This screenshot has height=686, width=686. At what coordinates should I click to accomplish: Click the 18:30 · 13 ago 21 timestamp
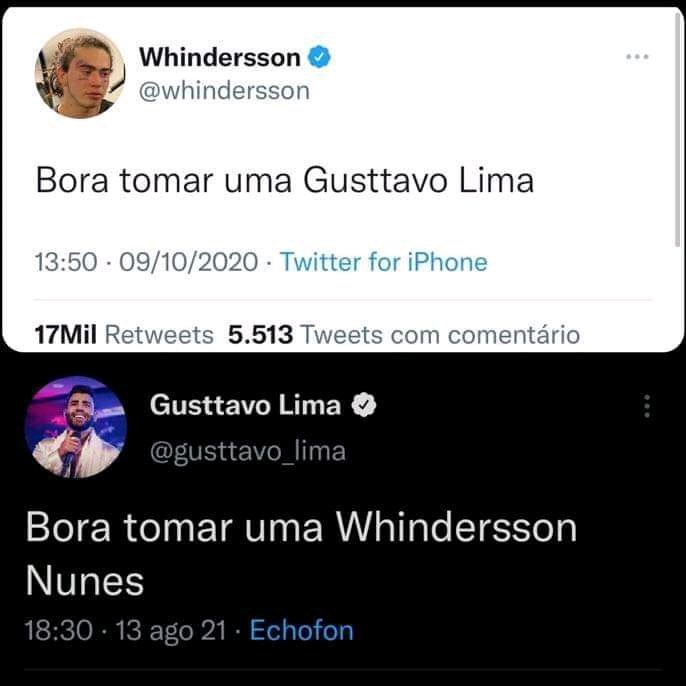[x=126, y=630]
